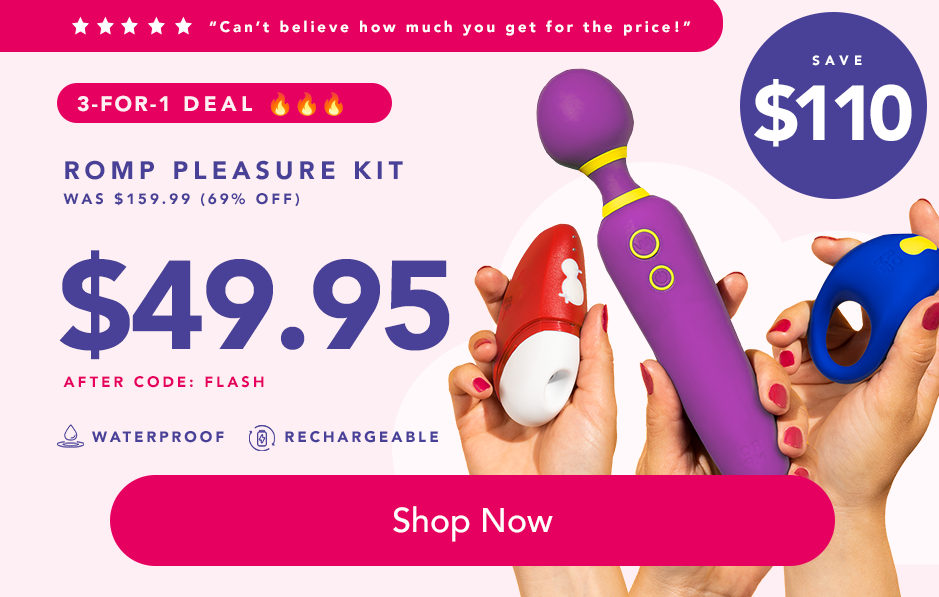Click the customer review quote text
Screen dimensions: 939x597
point(450,27)
